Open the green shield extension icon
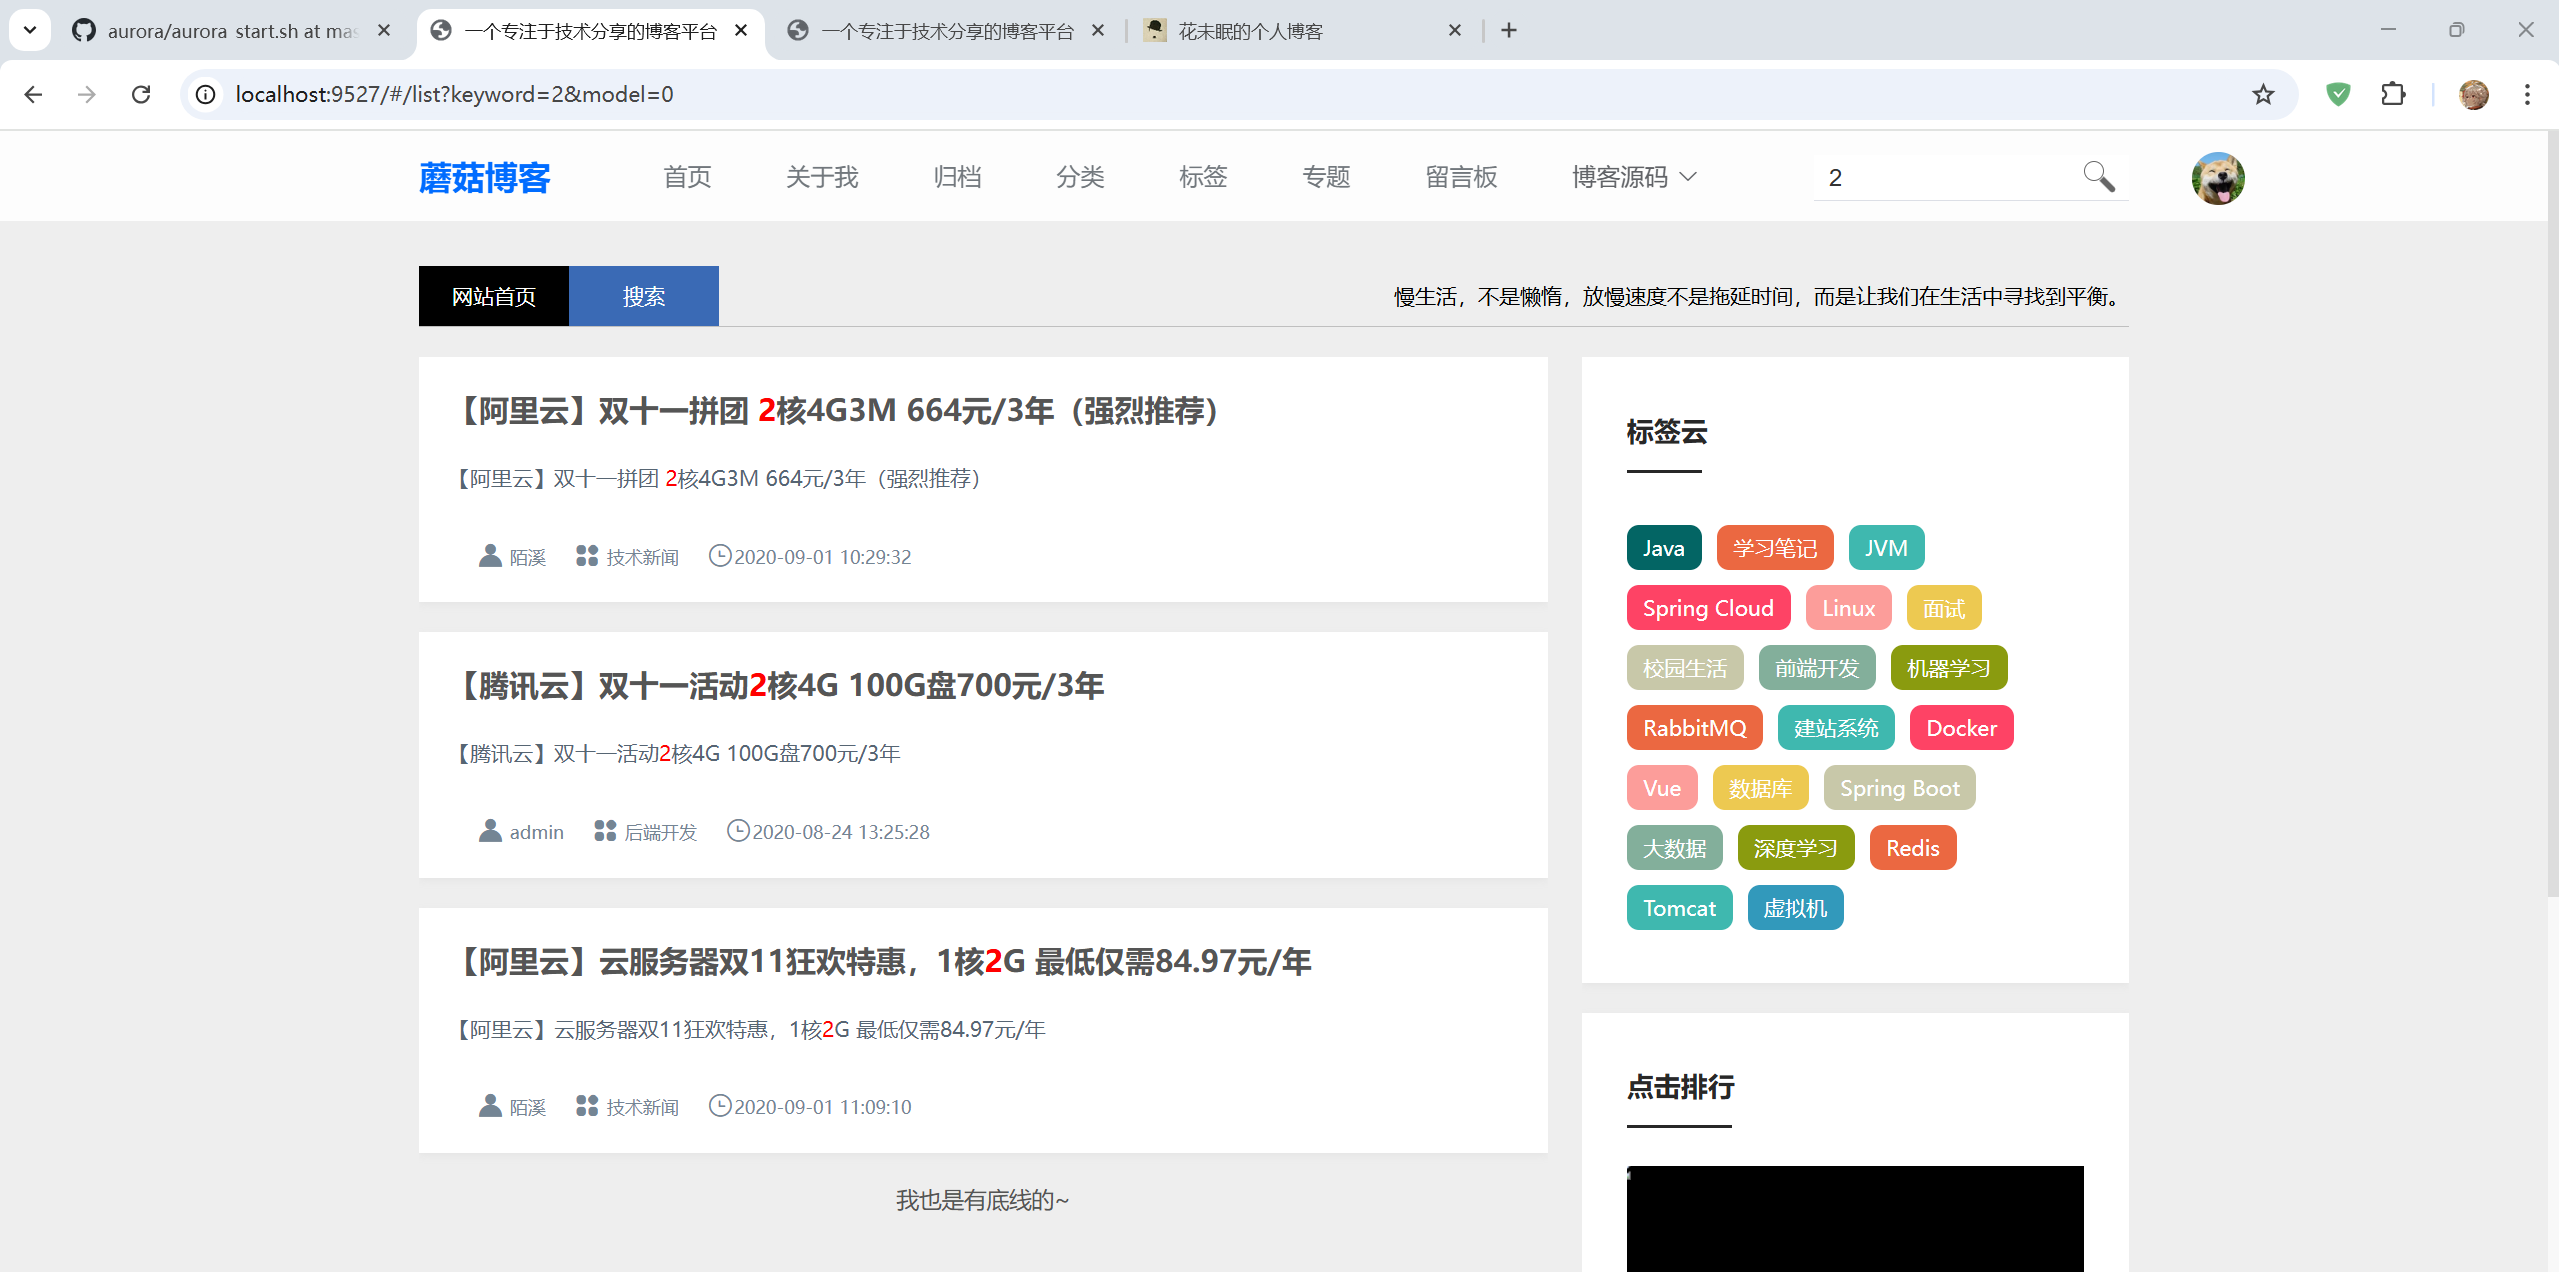The height and width of the screenshot is (1272, 2559). coord(2337,94)
